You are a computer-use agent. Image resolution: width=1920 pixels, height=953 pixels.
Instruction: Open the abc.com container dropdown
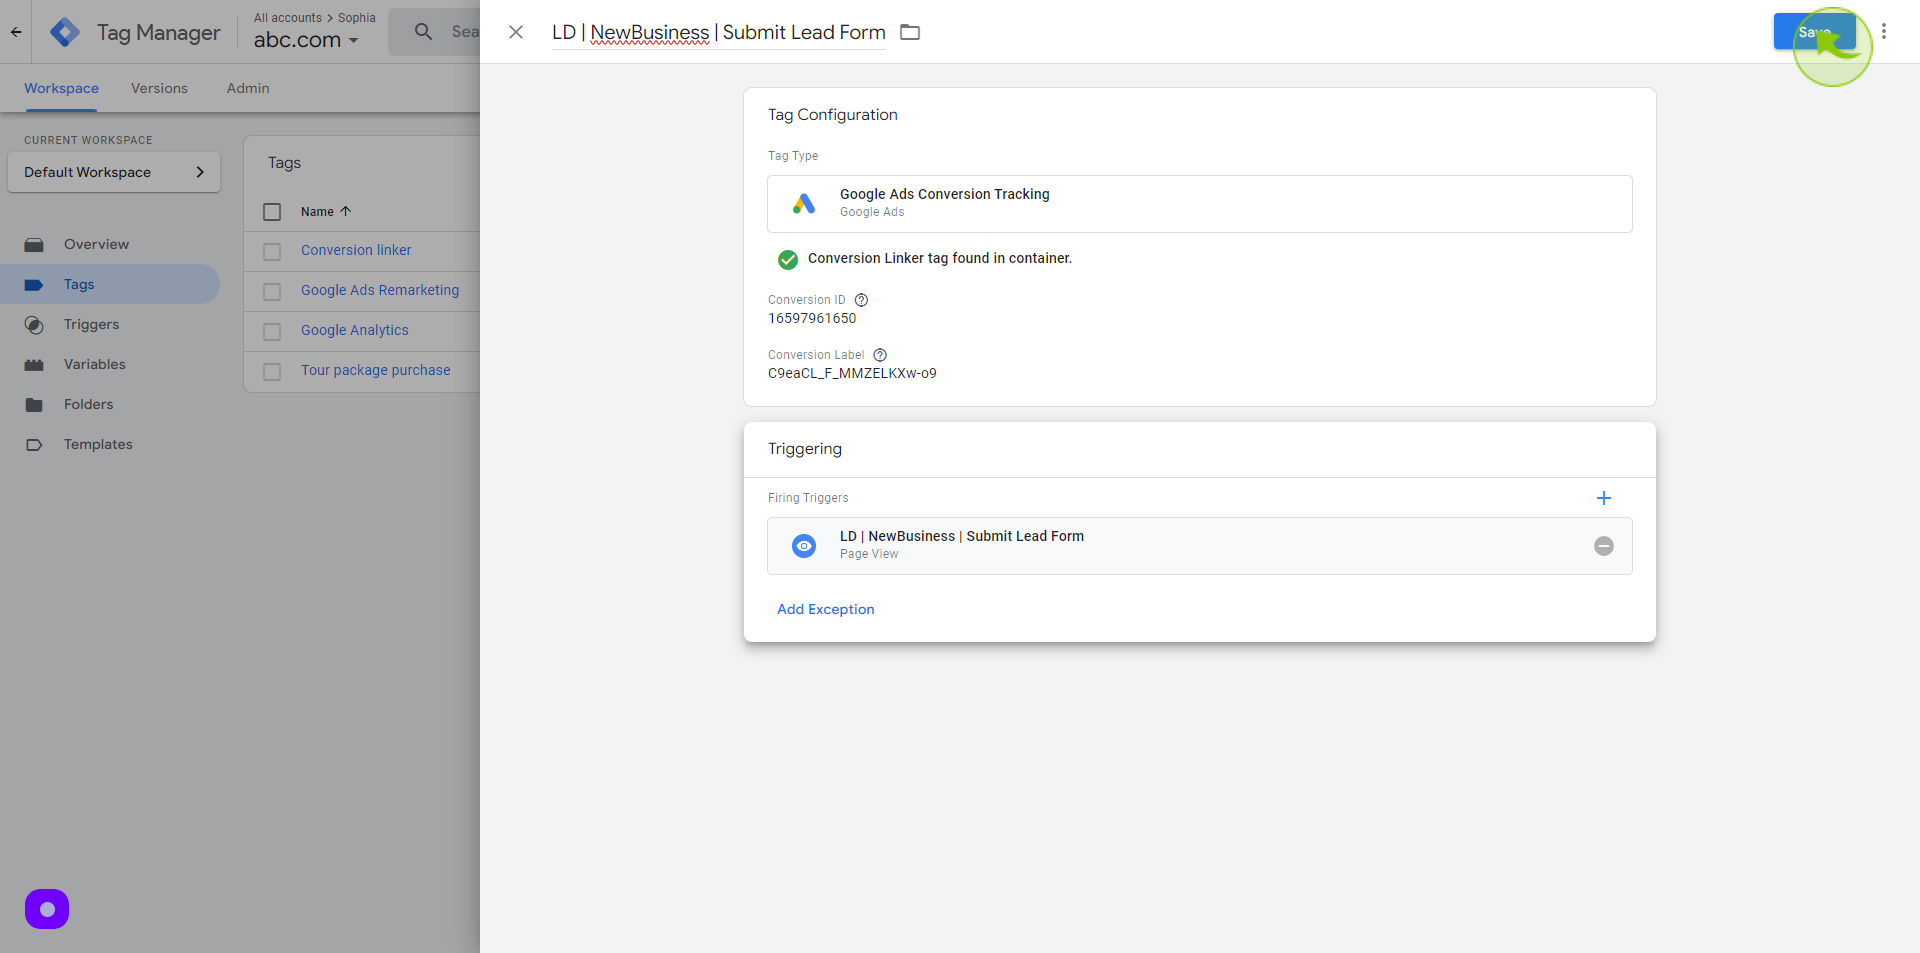coord(306,40)
